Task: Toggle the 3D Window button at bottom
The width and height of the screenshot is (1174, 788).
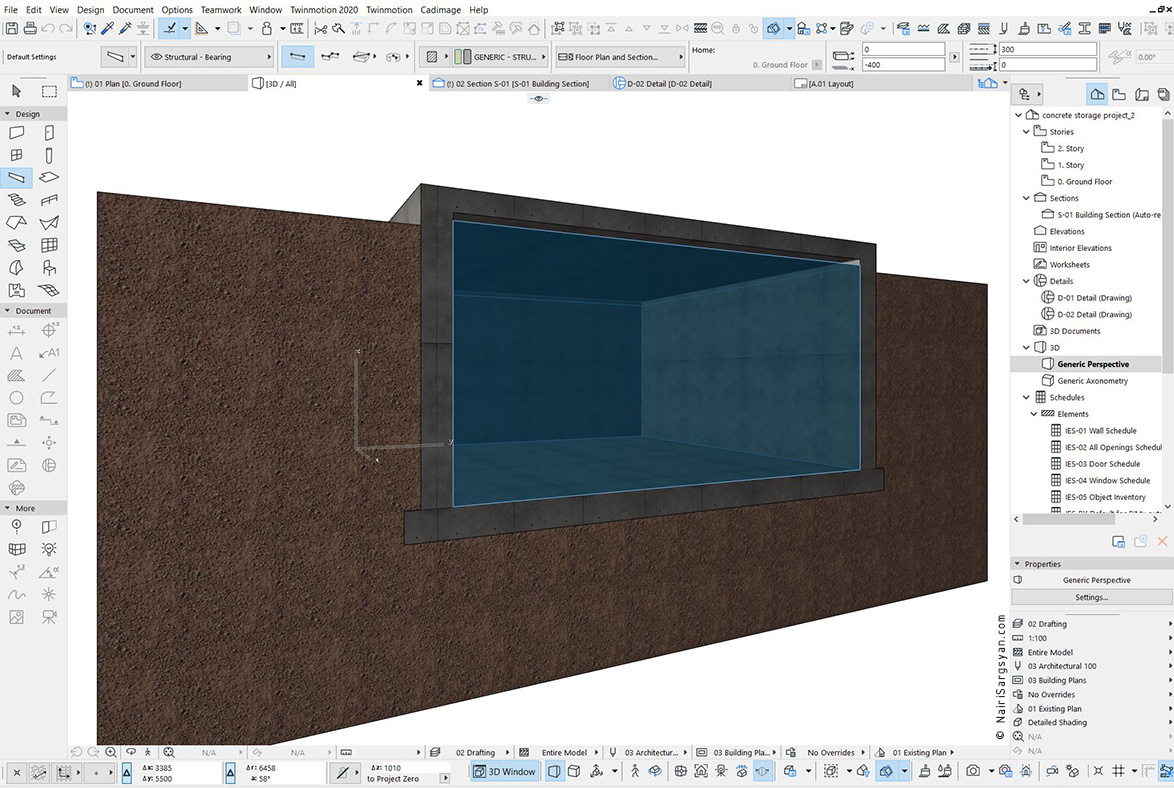Action: coord(505,771)
